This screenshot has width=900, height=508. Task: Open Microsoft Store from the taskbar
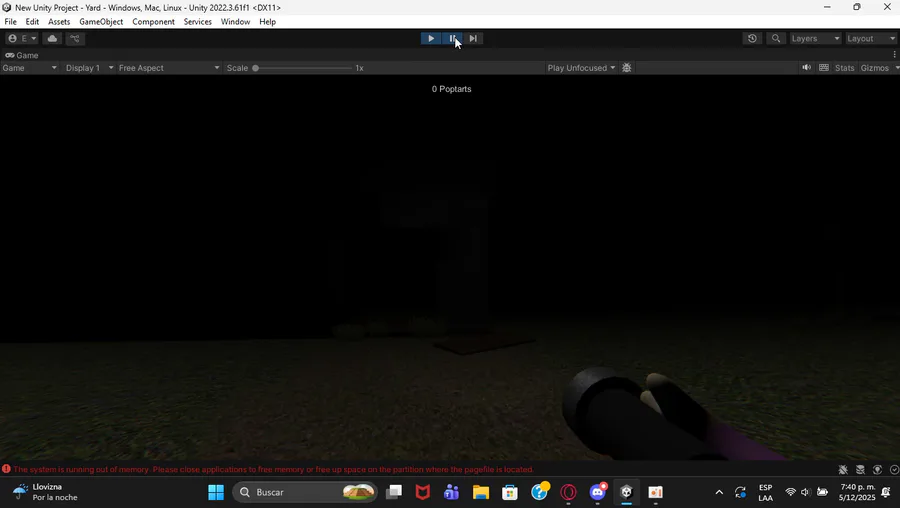tap(510, 492)
